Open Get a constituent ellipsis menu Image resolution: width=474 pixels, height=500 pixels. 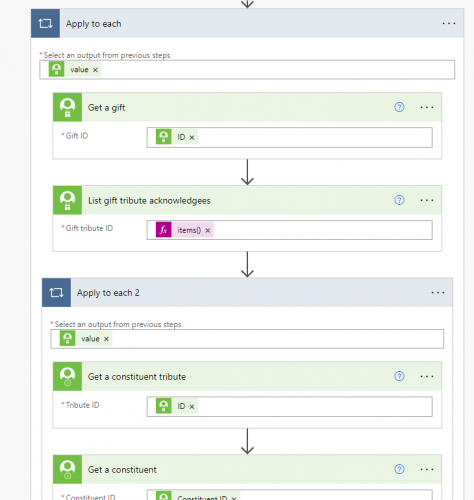pos(427,469)
